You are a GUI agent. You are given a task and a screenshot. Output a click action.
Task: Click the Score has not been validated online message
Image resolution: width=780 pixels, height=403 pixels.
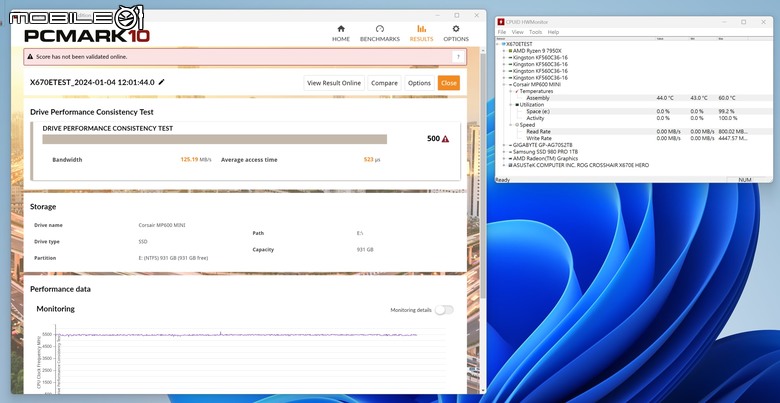tap(82, 57)
